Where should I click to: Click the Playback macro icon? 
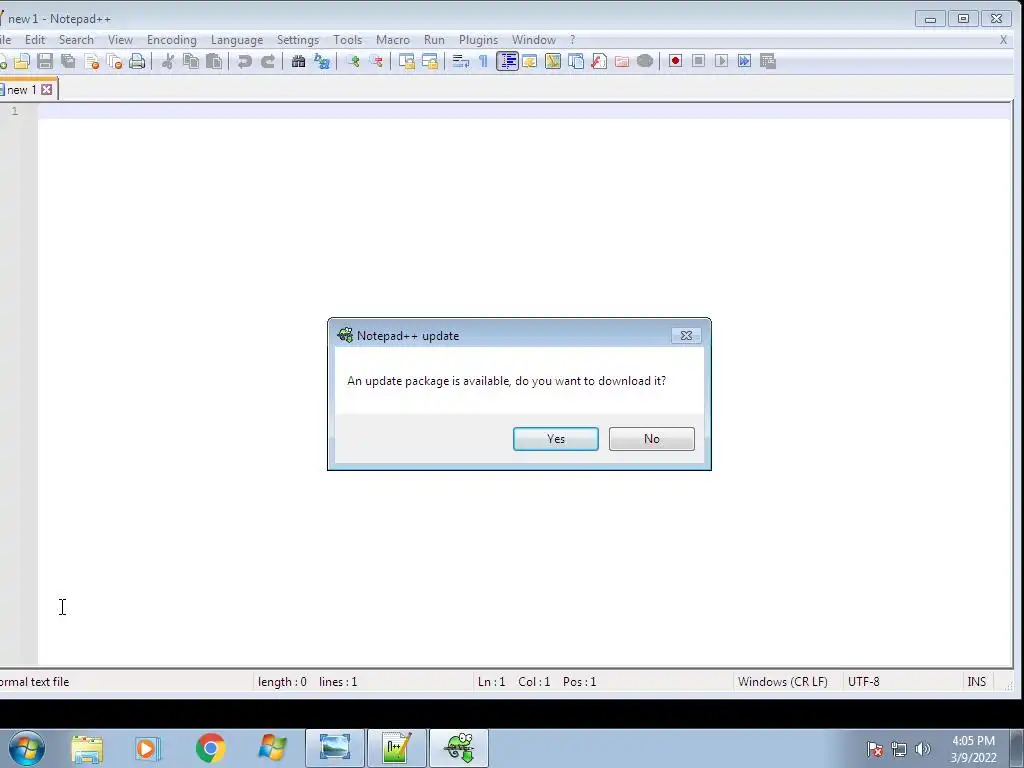click(721, 61)
